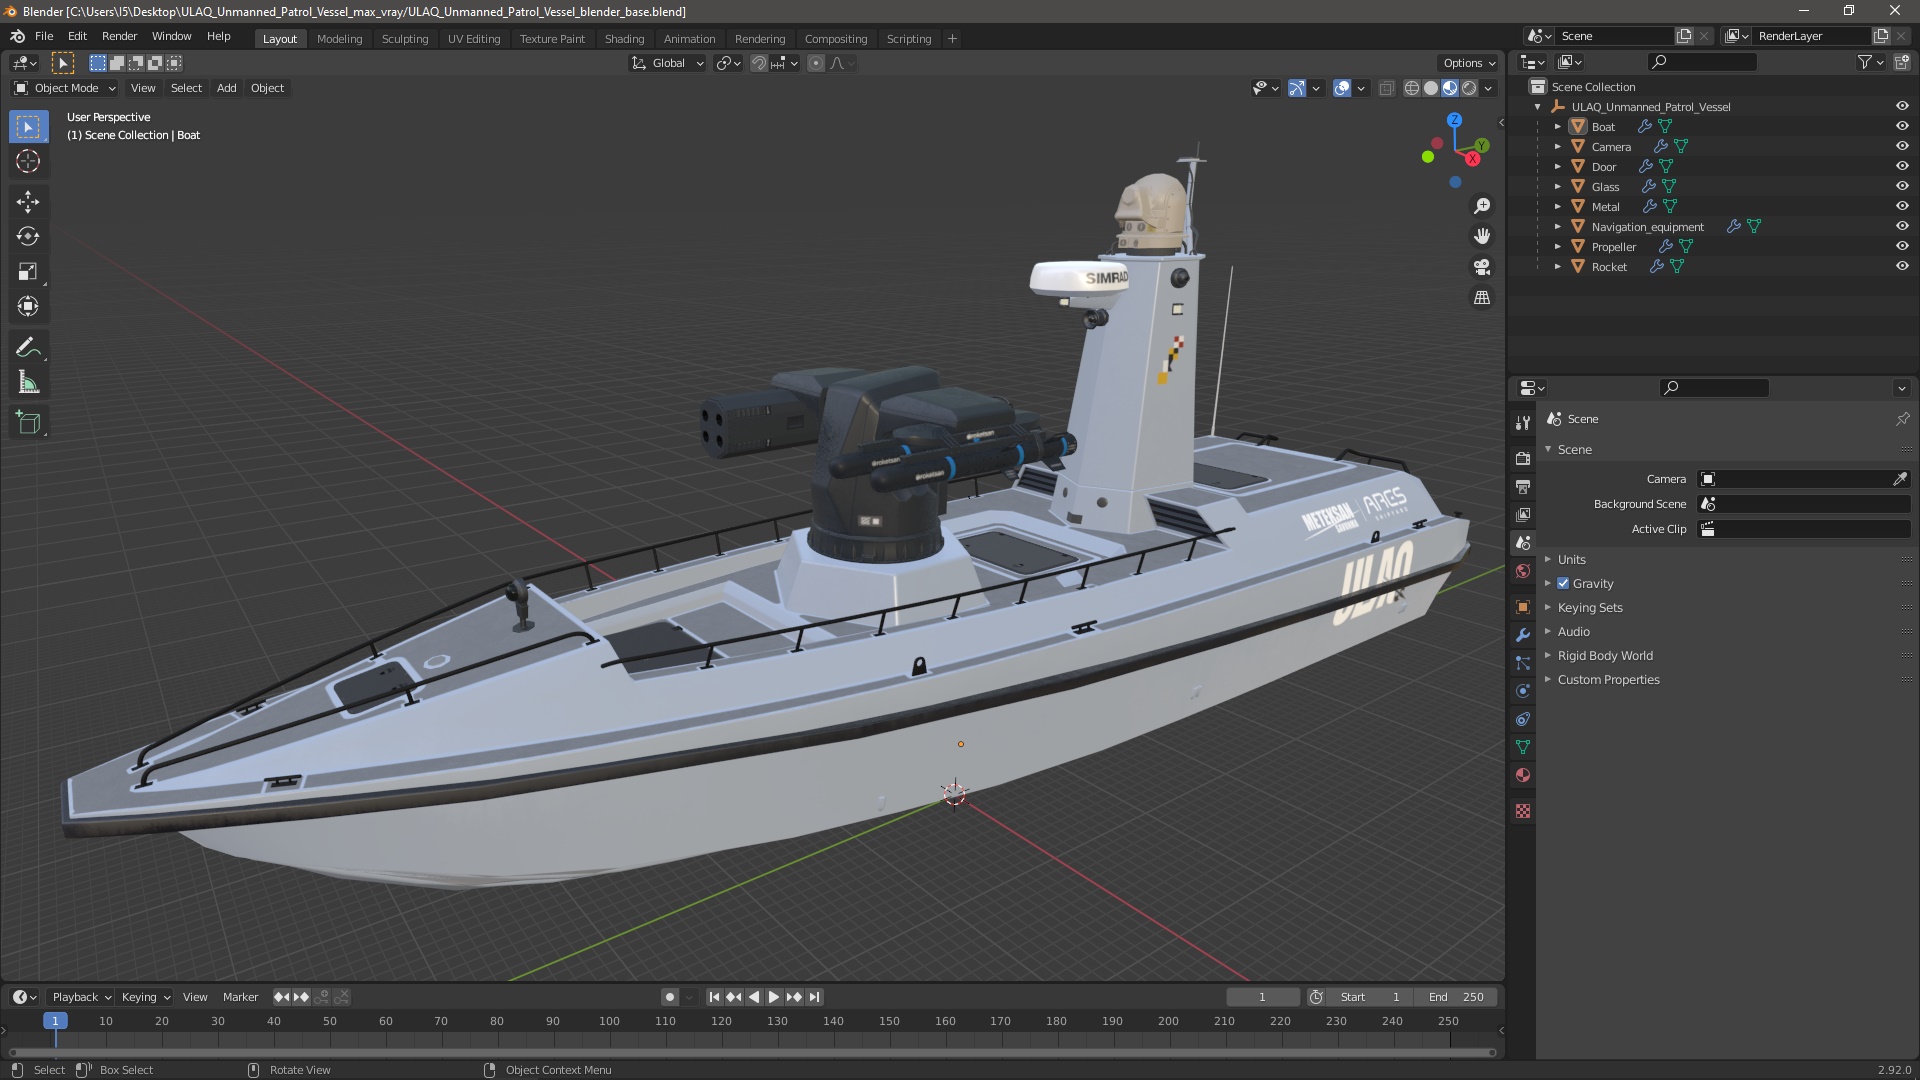The width and height of the screenshot is (1920, 1080).
Task: Toggle the Gravity checkbox
Action: click(1563, 583)
